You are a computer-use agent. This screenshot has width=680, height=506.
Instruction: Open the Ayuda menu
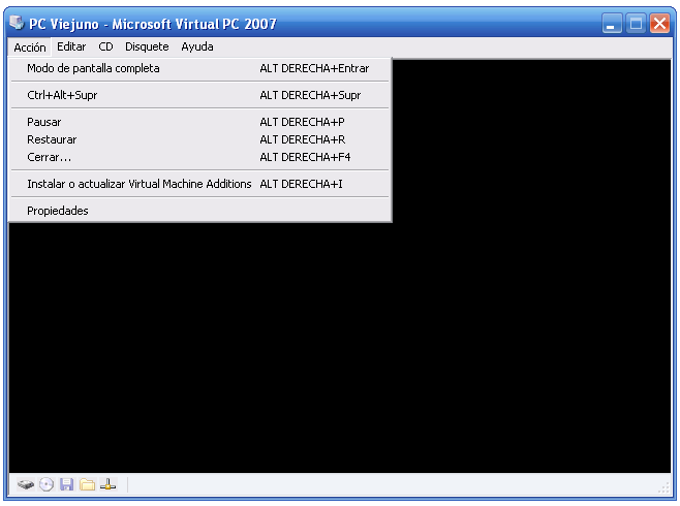197,46
